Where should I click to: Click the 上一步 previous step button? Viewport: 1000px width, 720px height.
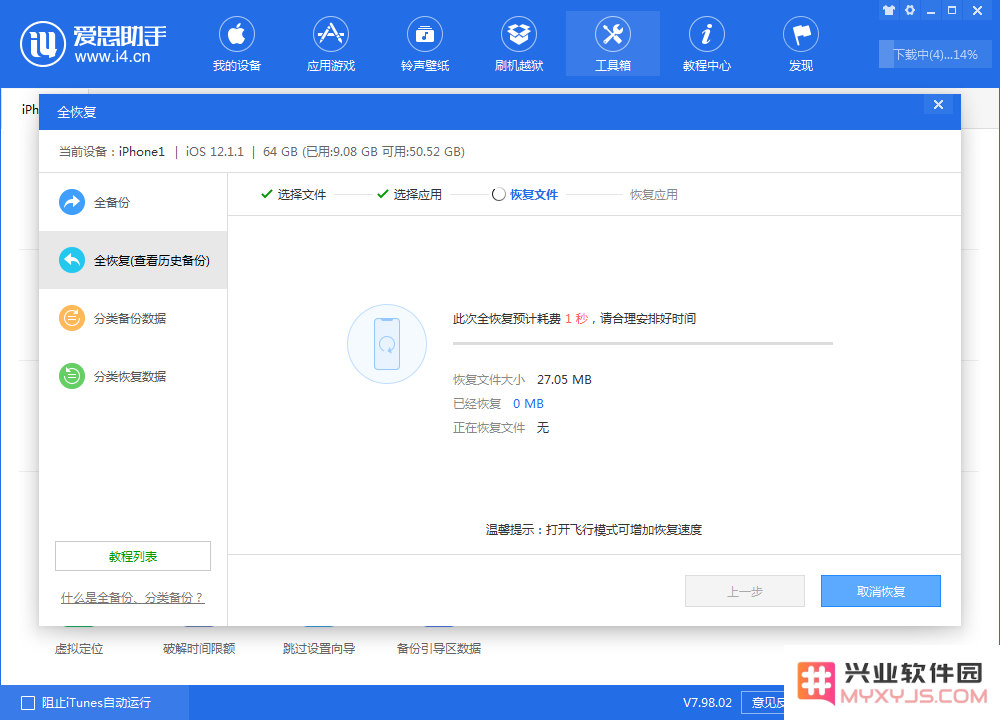pyautogui.click(x=745, y=591)
